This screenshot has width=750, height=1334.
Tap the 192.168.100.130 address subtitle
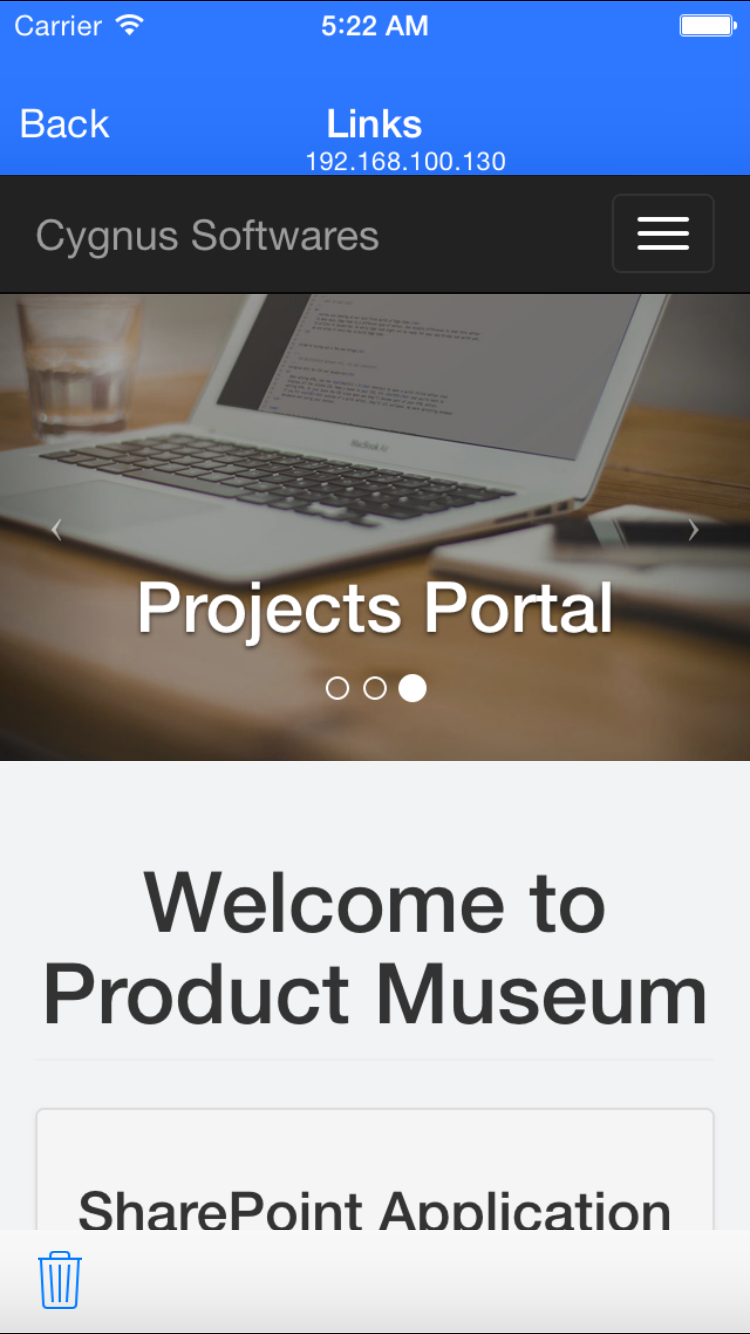tap(405, 161)
